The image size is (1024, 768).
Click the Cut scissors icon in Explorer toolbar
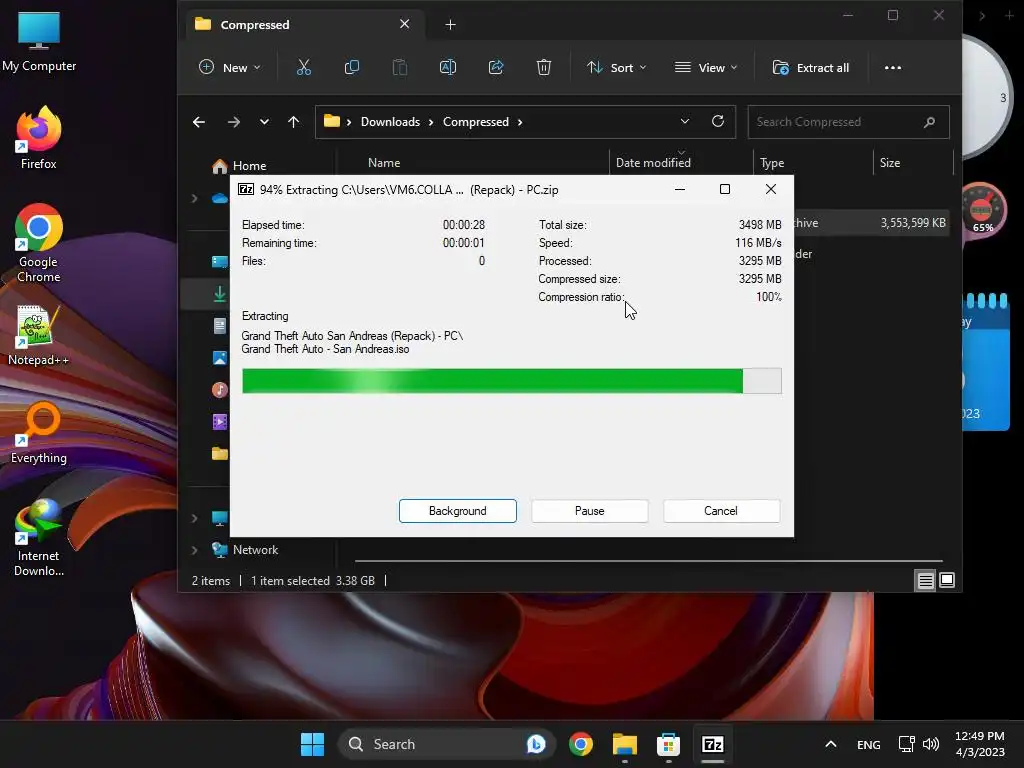click(304, 67)
